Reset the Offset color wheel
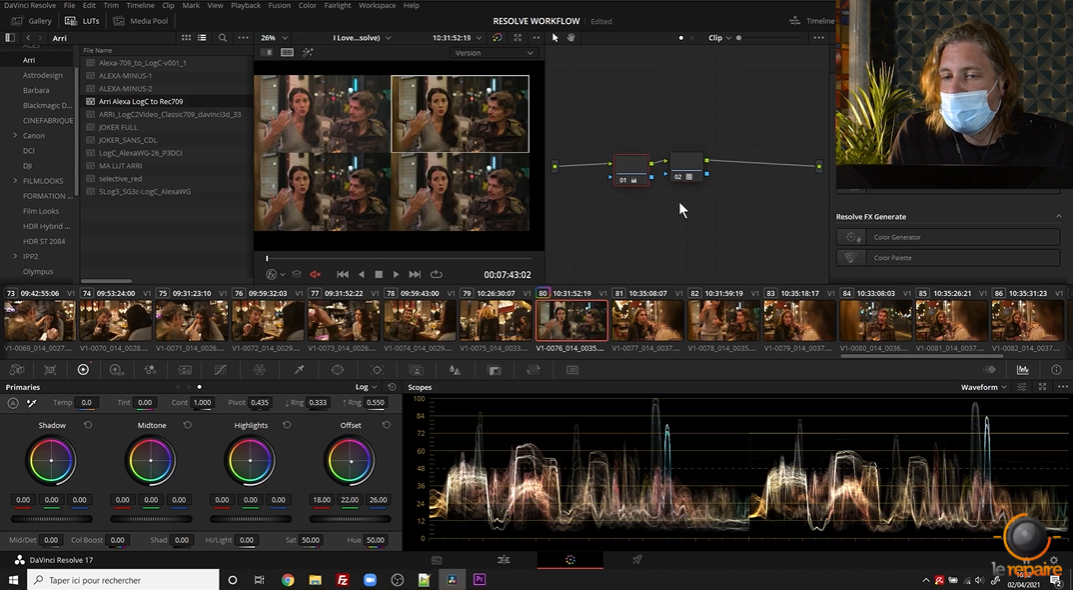Screen dimensions: 1073x591 point(386,425)
